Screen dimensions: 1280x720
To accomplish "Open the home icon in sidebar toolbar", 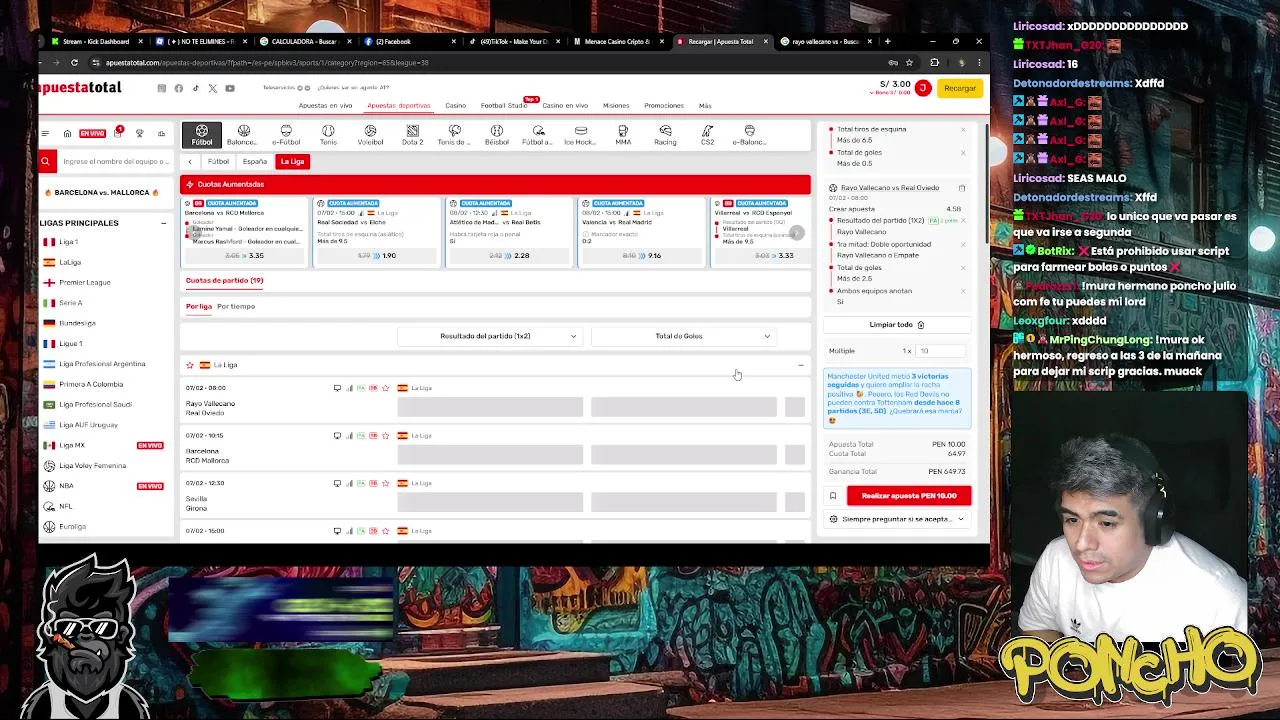I will [67, 134].
